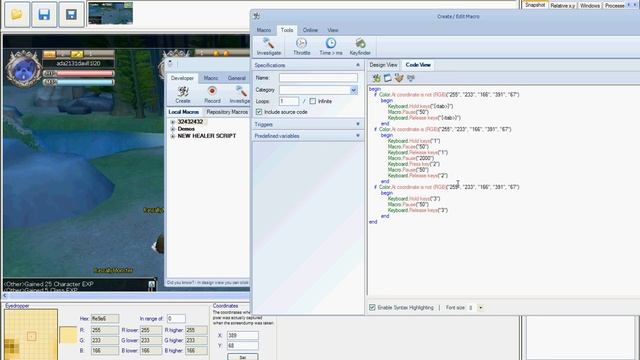This screenshot has width=640, height=360.
Task: Click the Set button under Coordinates
Action: pos(243,357)
